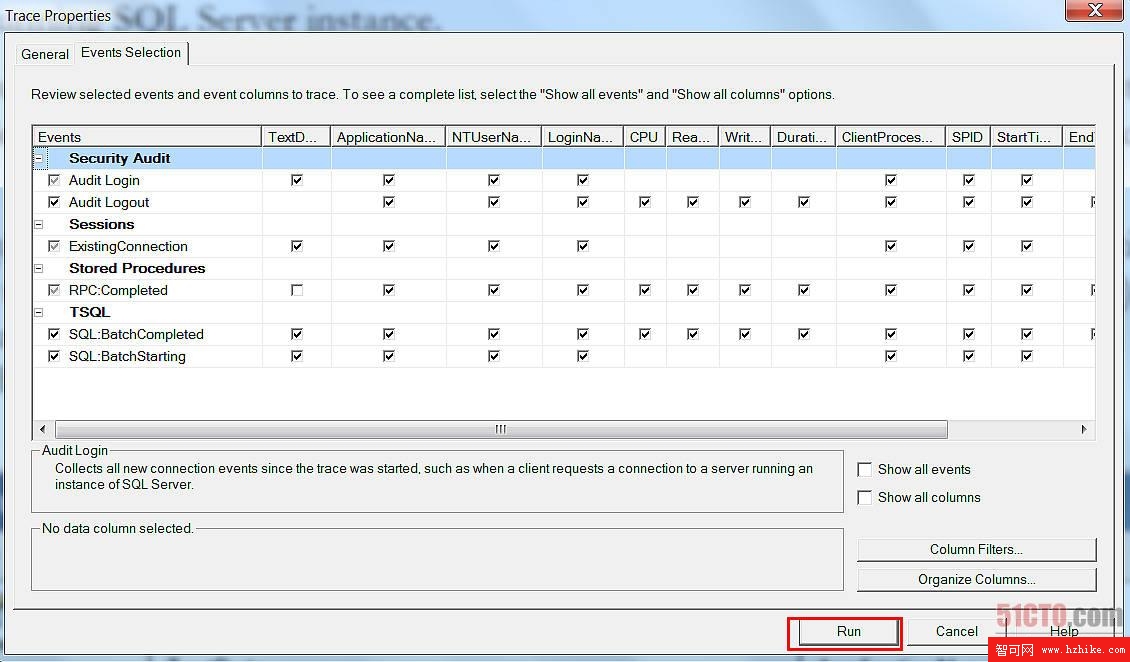Viewport: 1130px width, 662px height.
Task: Select the SQL:BatchCompleted event name
Action: coord(136,334)
